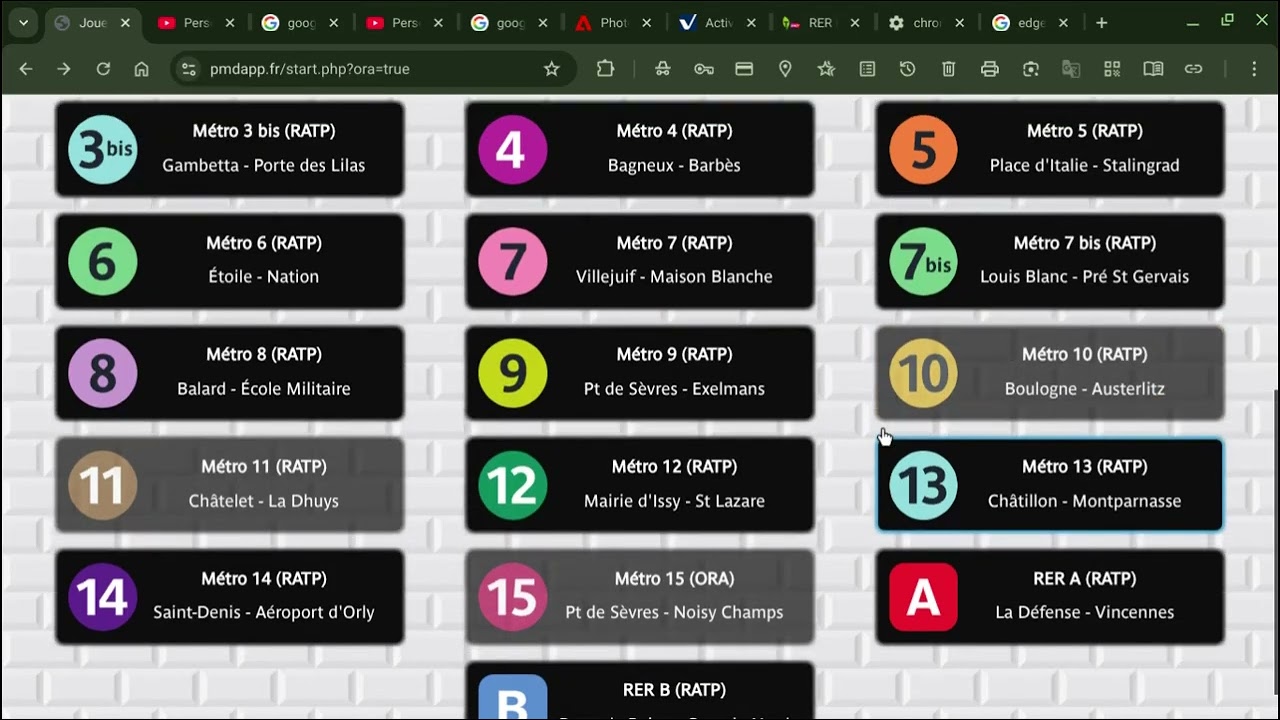Expand the tab search dropdown arrow
The height and width of the screenshot is (720, 1280).
pyautogui.click(x=23, y=23)
